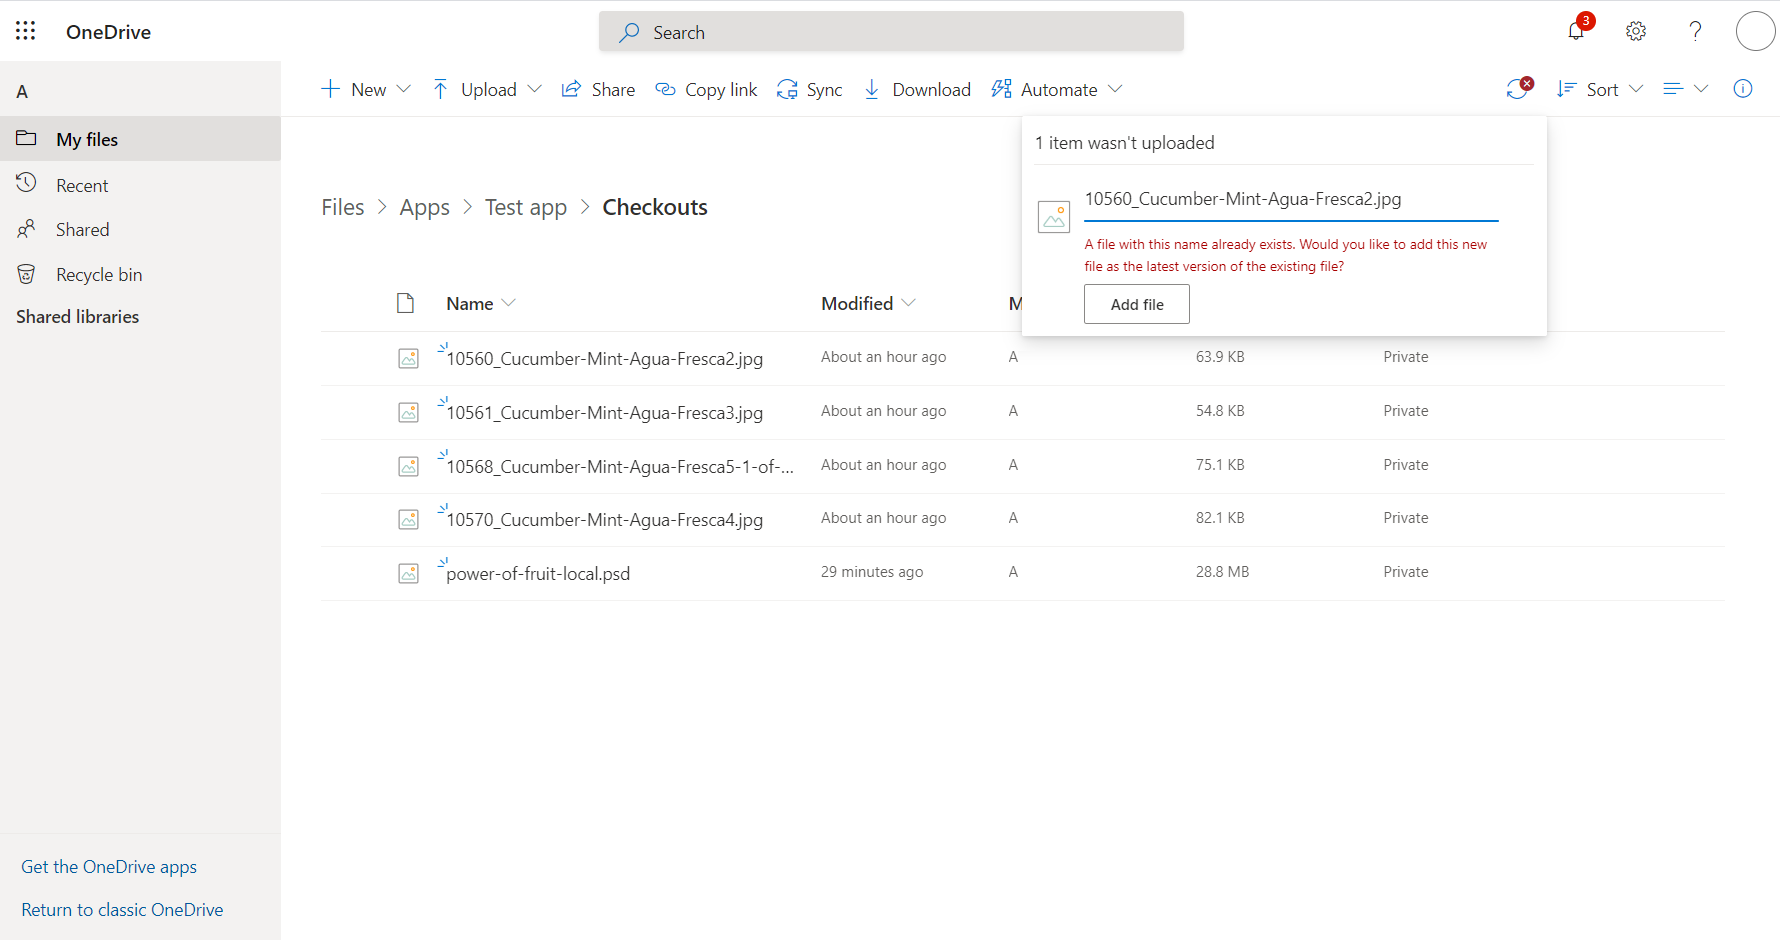The width and height of the screenshot is (1780, 940).
Task: Expand the New dropdown
Action: coord(404,89)
